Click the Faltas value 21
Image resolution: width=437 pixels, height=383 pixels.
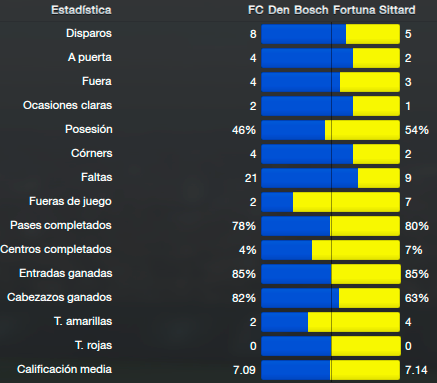tap(251, 178)
